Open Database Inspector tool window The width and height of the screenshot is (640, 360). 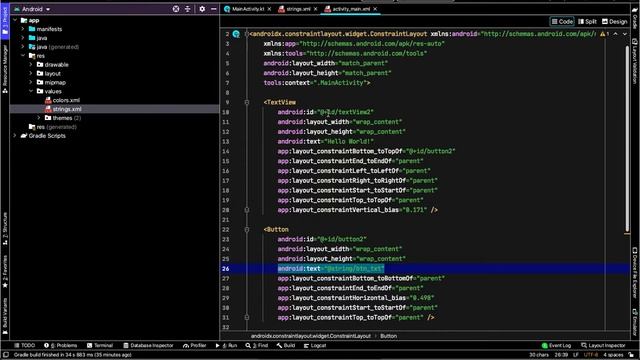[148, 345]
